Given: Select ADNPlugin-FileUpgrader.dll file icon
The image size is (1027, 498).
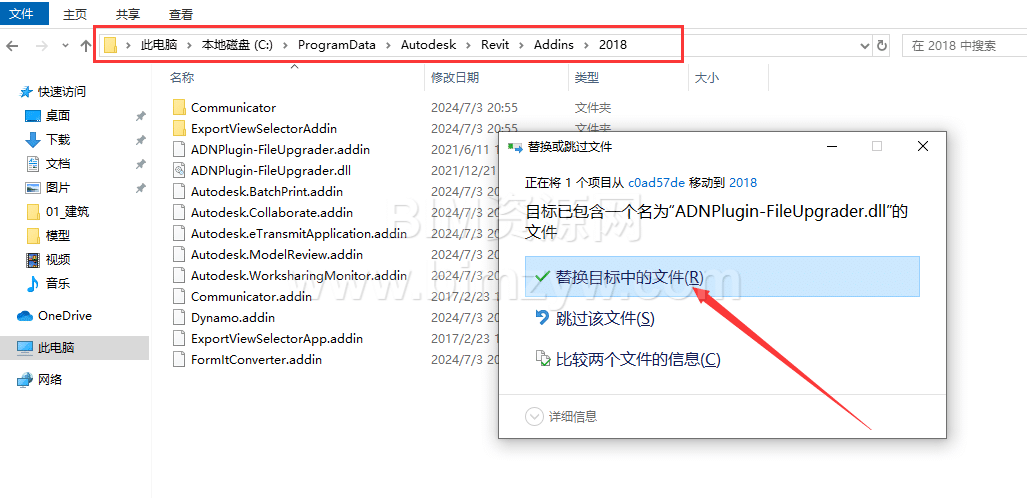Looking at the screenshot, I should (x=179, y=170).
